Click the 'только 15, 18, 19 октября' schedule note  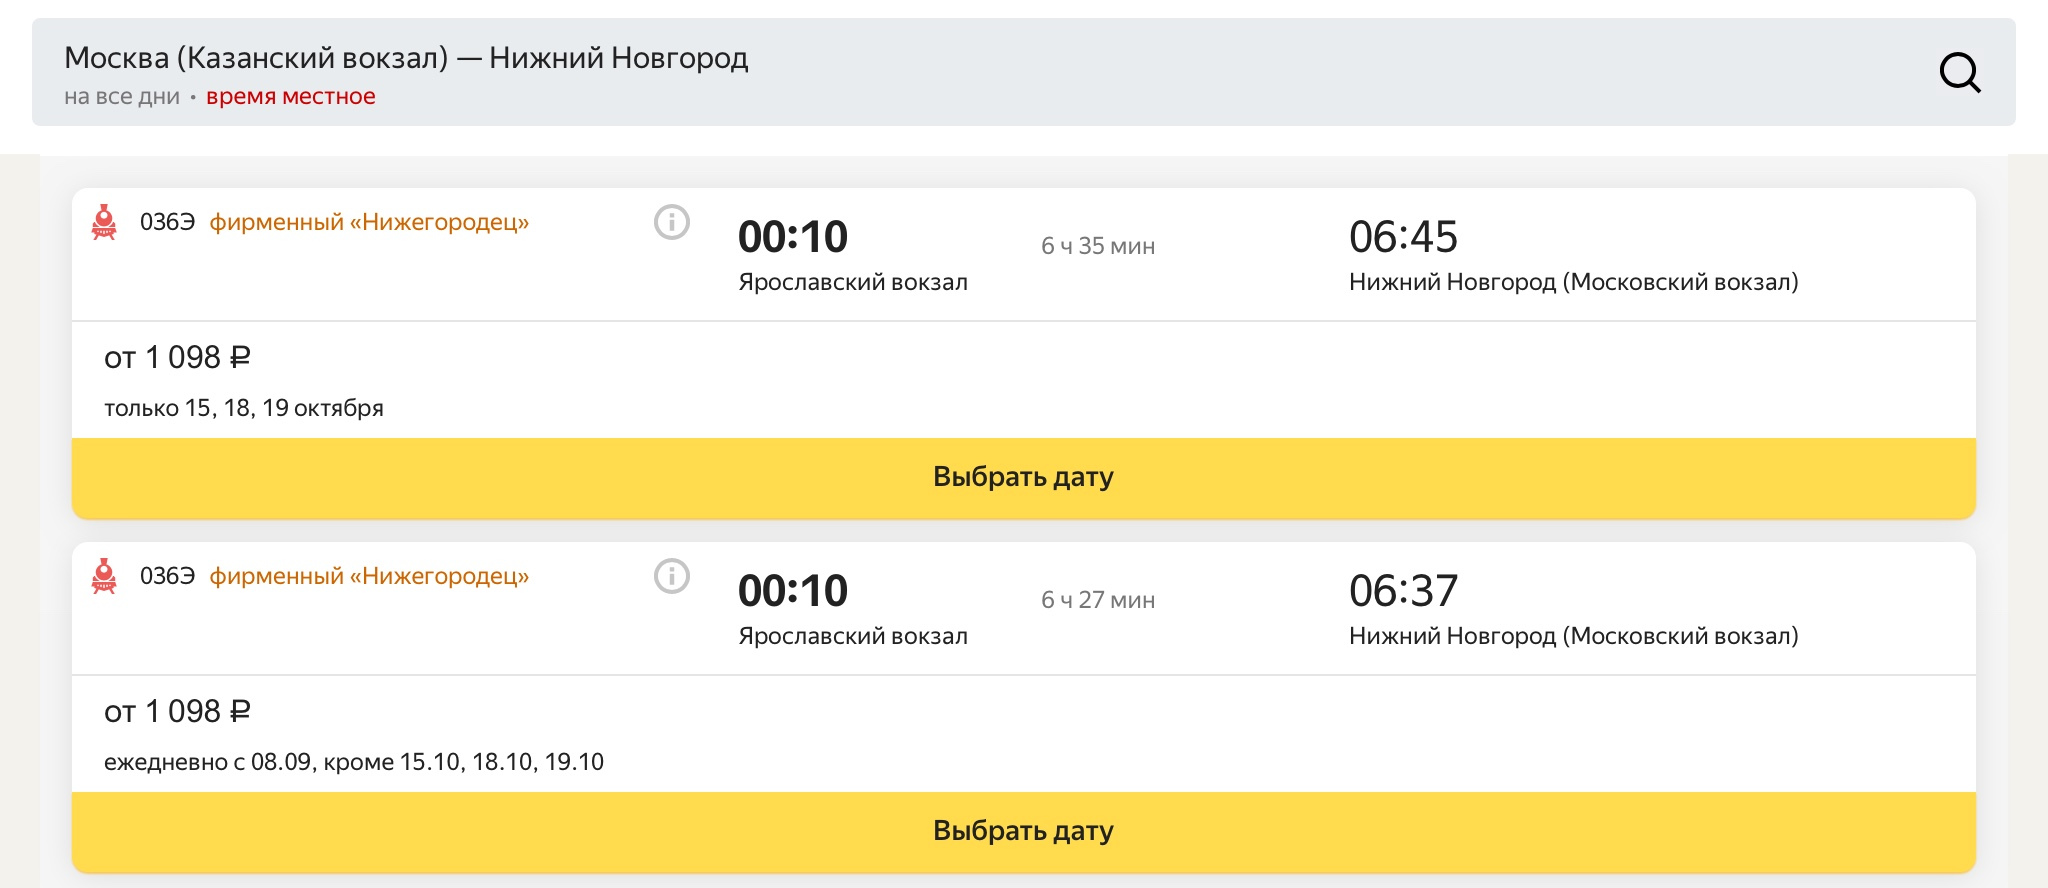pos(244,408)
